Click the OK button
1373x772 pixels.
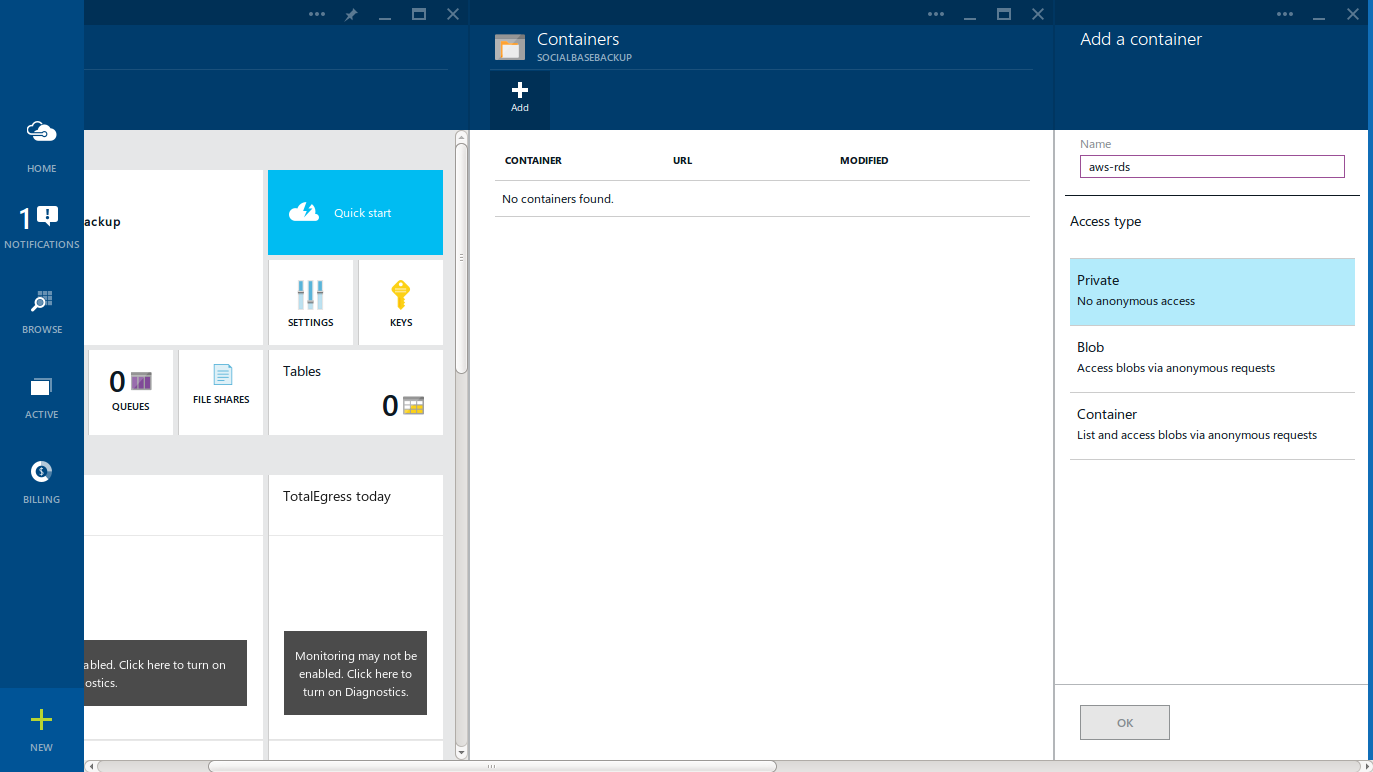1125,723
